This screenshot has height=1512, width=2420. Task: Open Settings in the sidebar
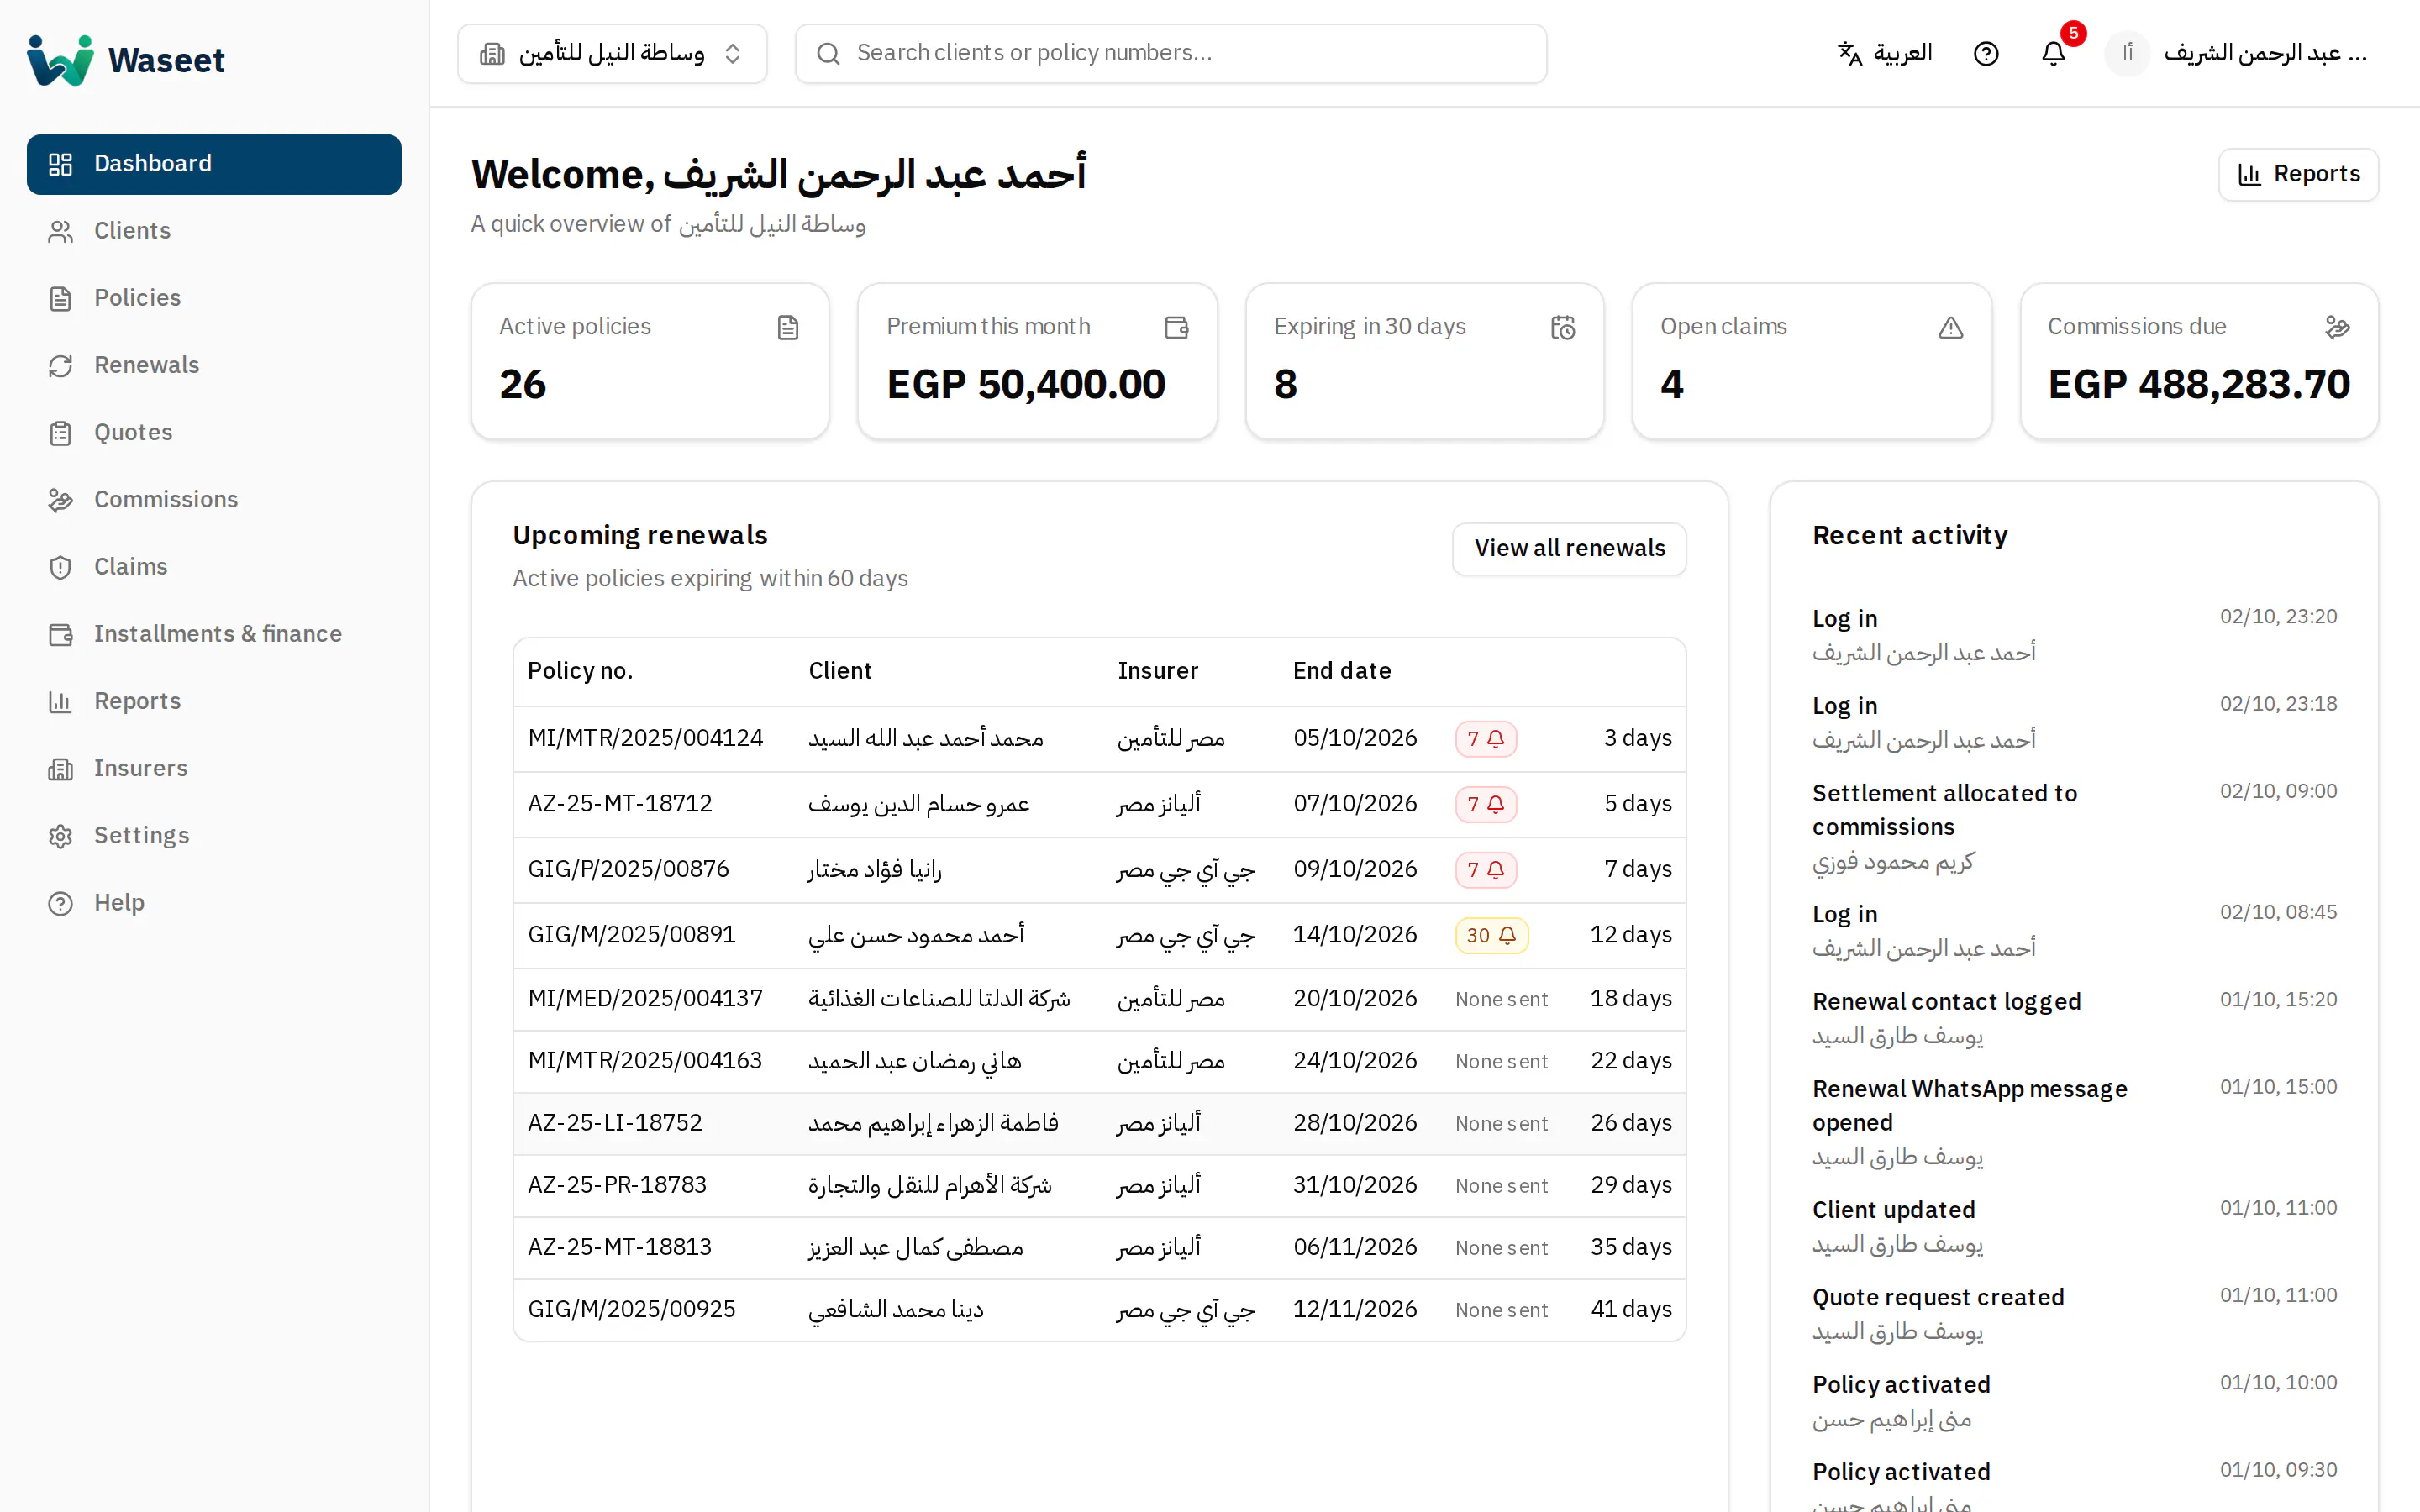point(214,836)
